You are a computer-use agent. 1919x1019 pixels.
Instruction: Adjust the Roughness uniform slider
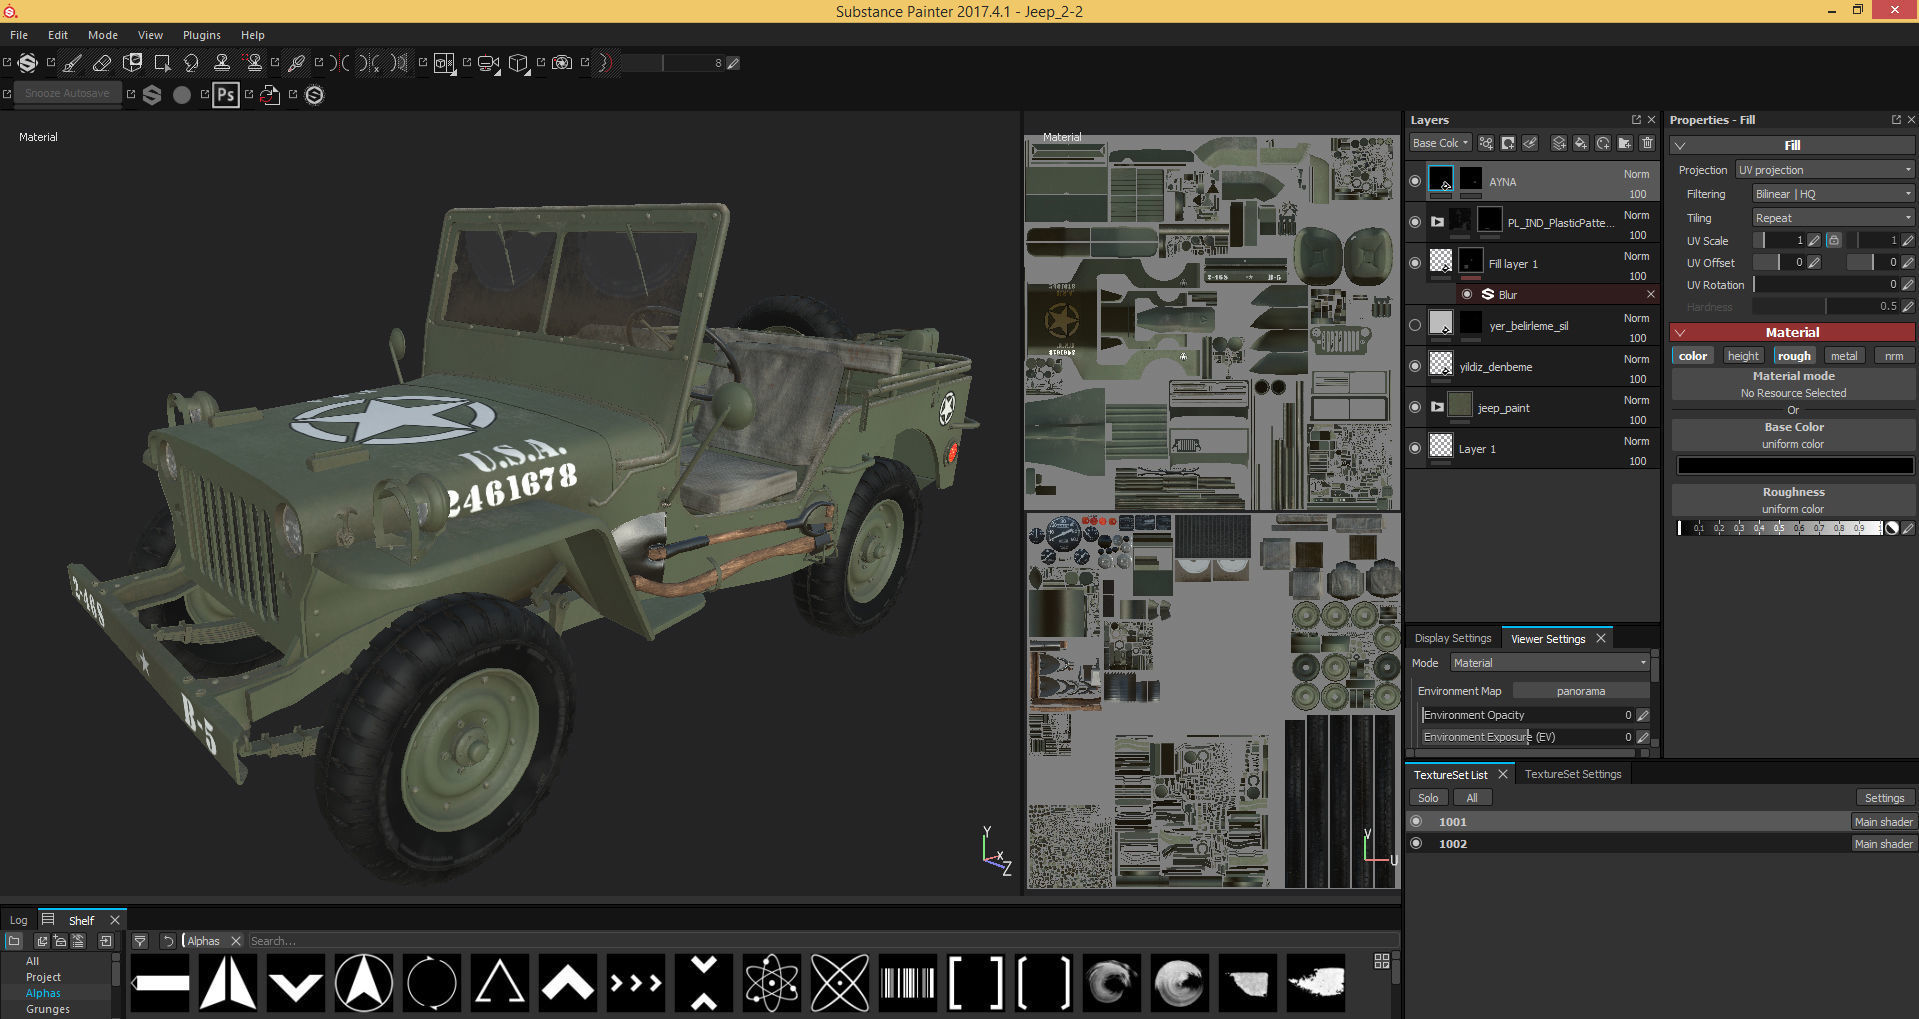point(1781,528)
